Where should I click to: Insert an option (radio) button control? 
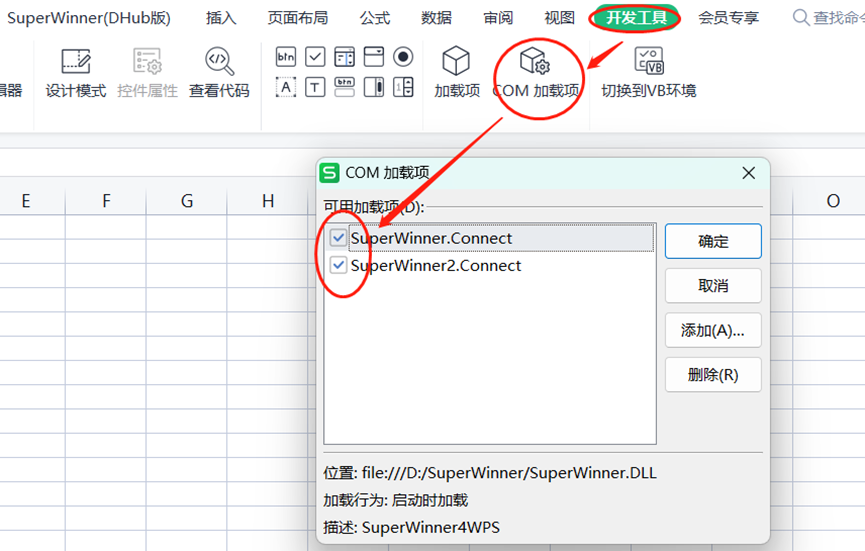point(403,57)
